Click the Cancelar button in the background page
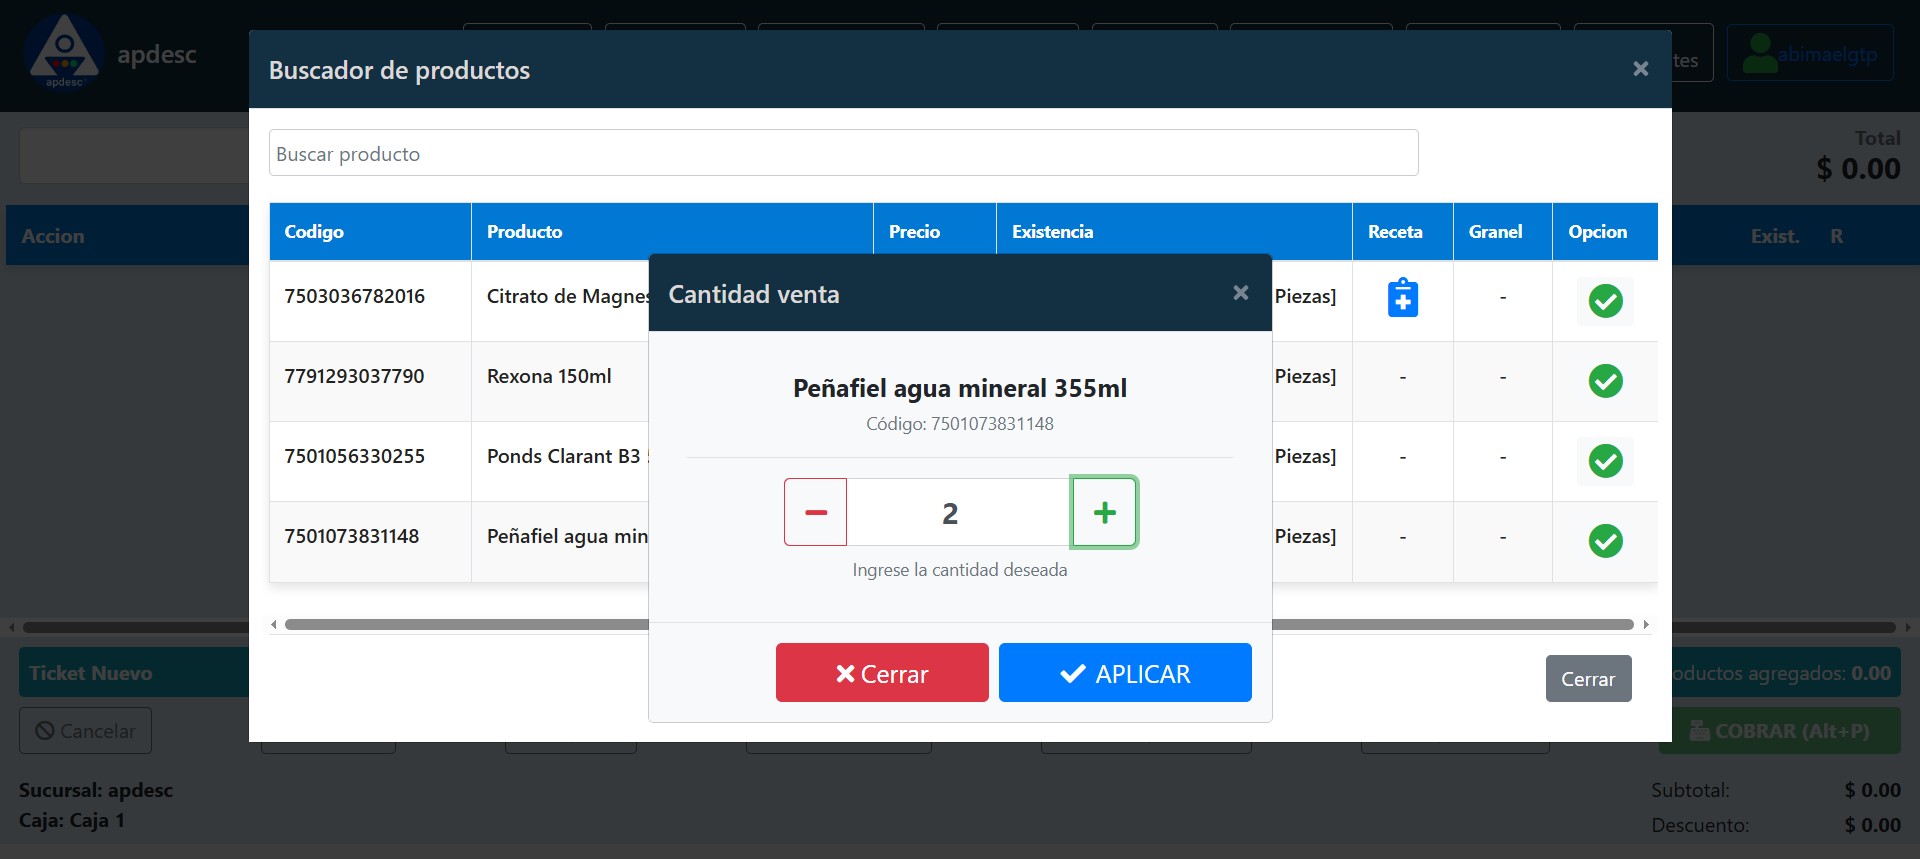 (x=85, y=731)
